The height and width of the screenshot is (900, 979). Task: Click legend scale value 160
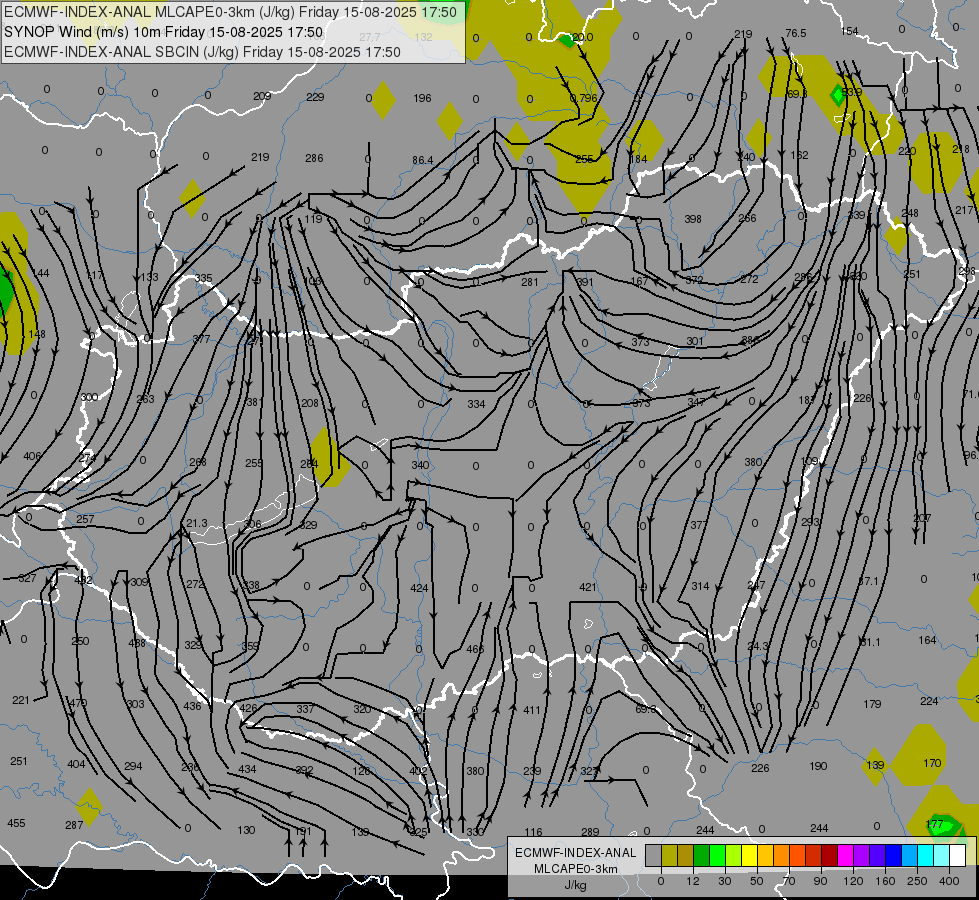[x=885, y=881]
